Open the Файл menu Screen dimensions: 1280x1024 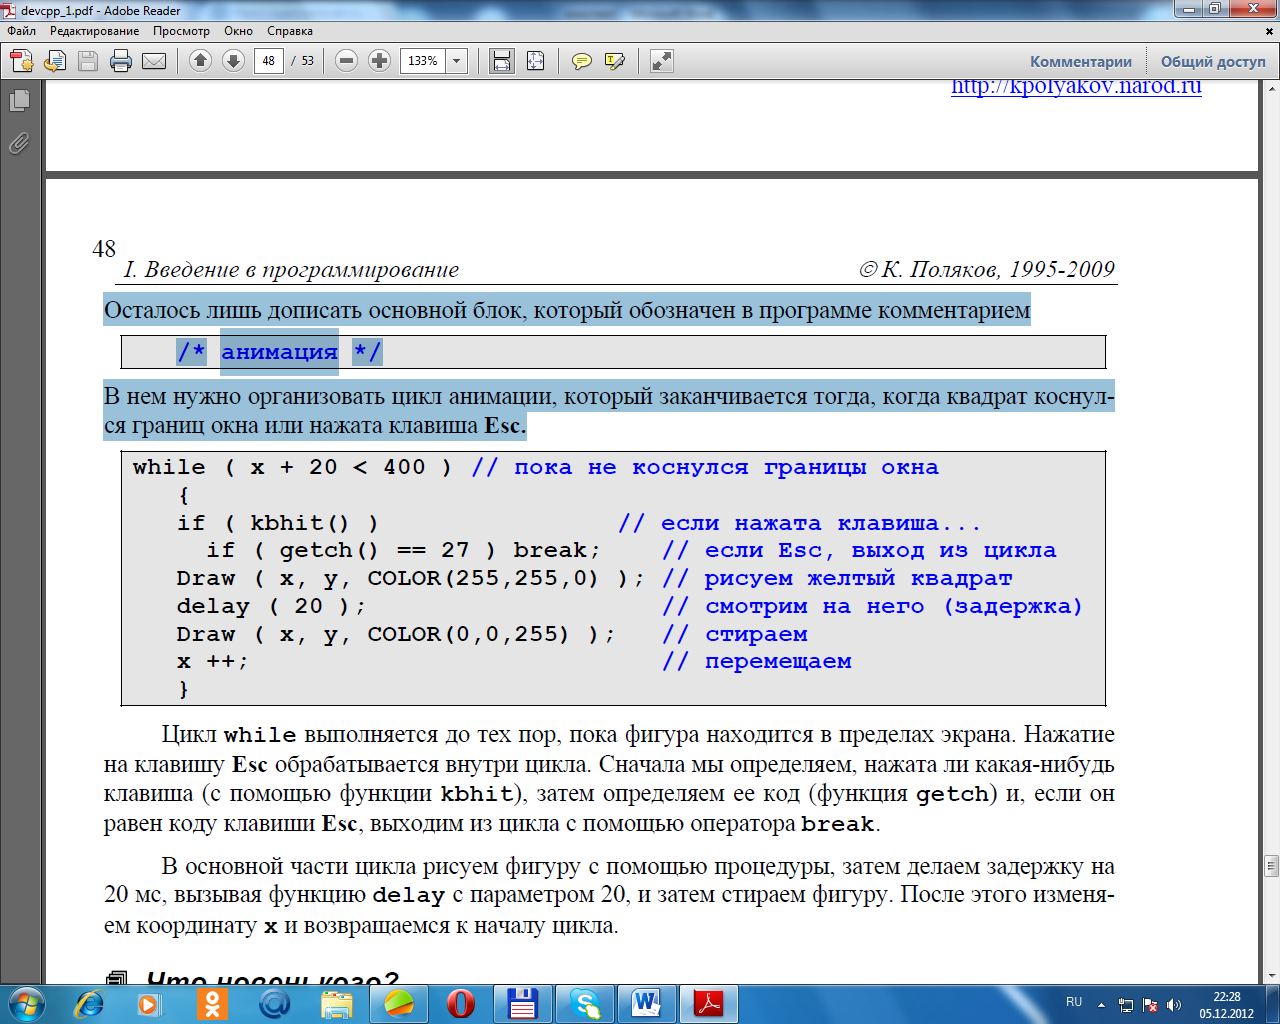pos(22,31)
